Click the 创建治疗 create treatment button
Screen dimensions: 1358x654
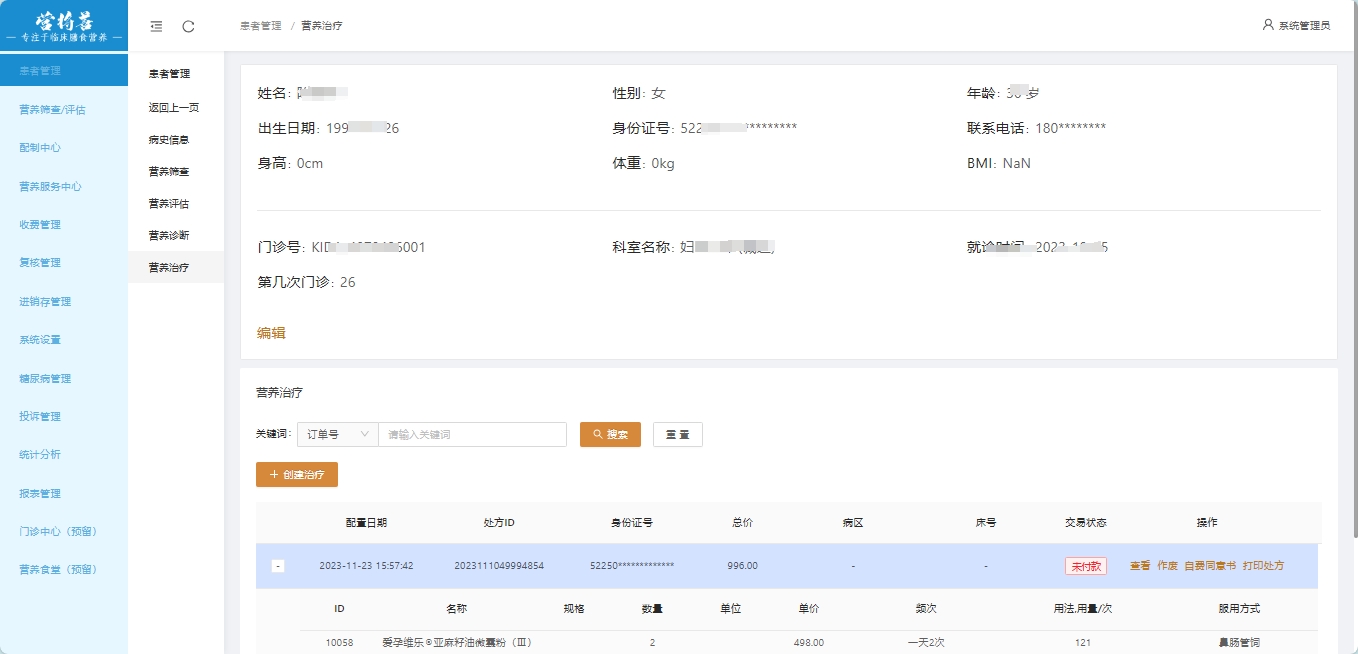click(297, 474)
